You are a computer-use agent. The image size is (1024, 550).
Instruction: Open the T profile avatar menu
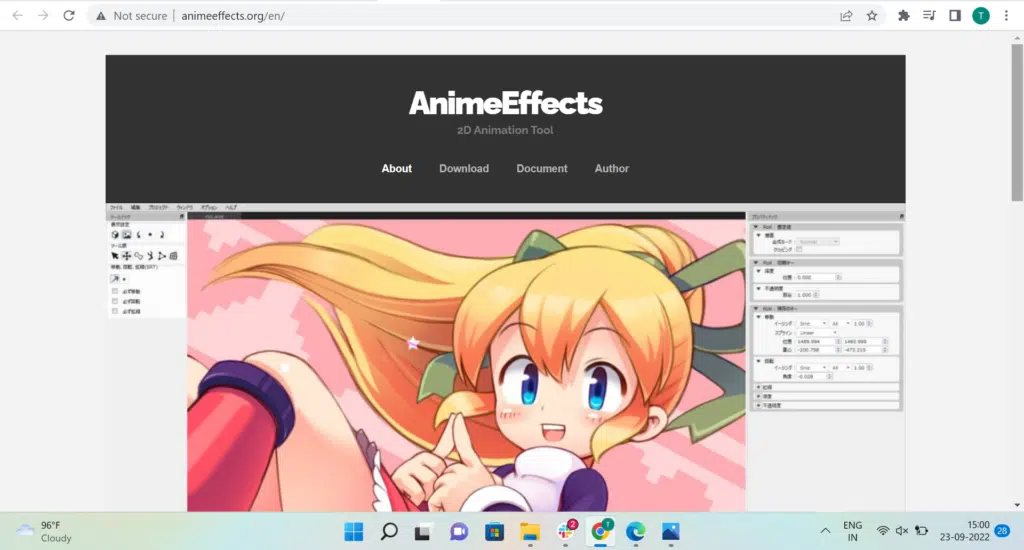(981, 16)
